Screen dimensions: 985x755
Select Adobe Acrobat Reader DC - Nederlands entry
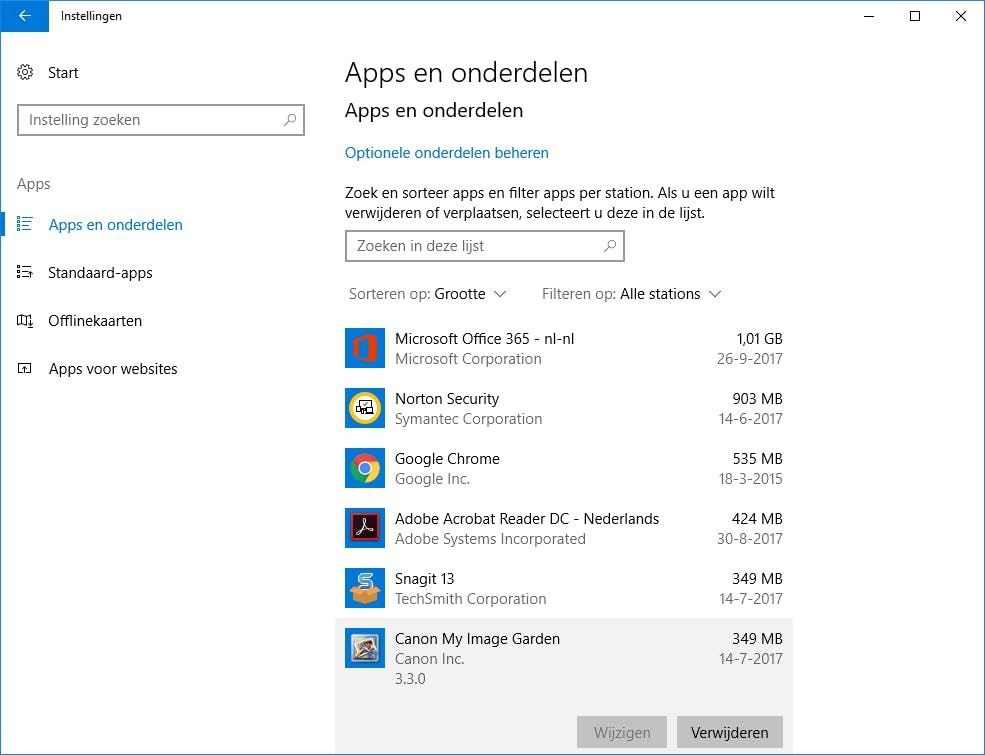click(x=564, y=528)
